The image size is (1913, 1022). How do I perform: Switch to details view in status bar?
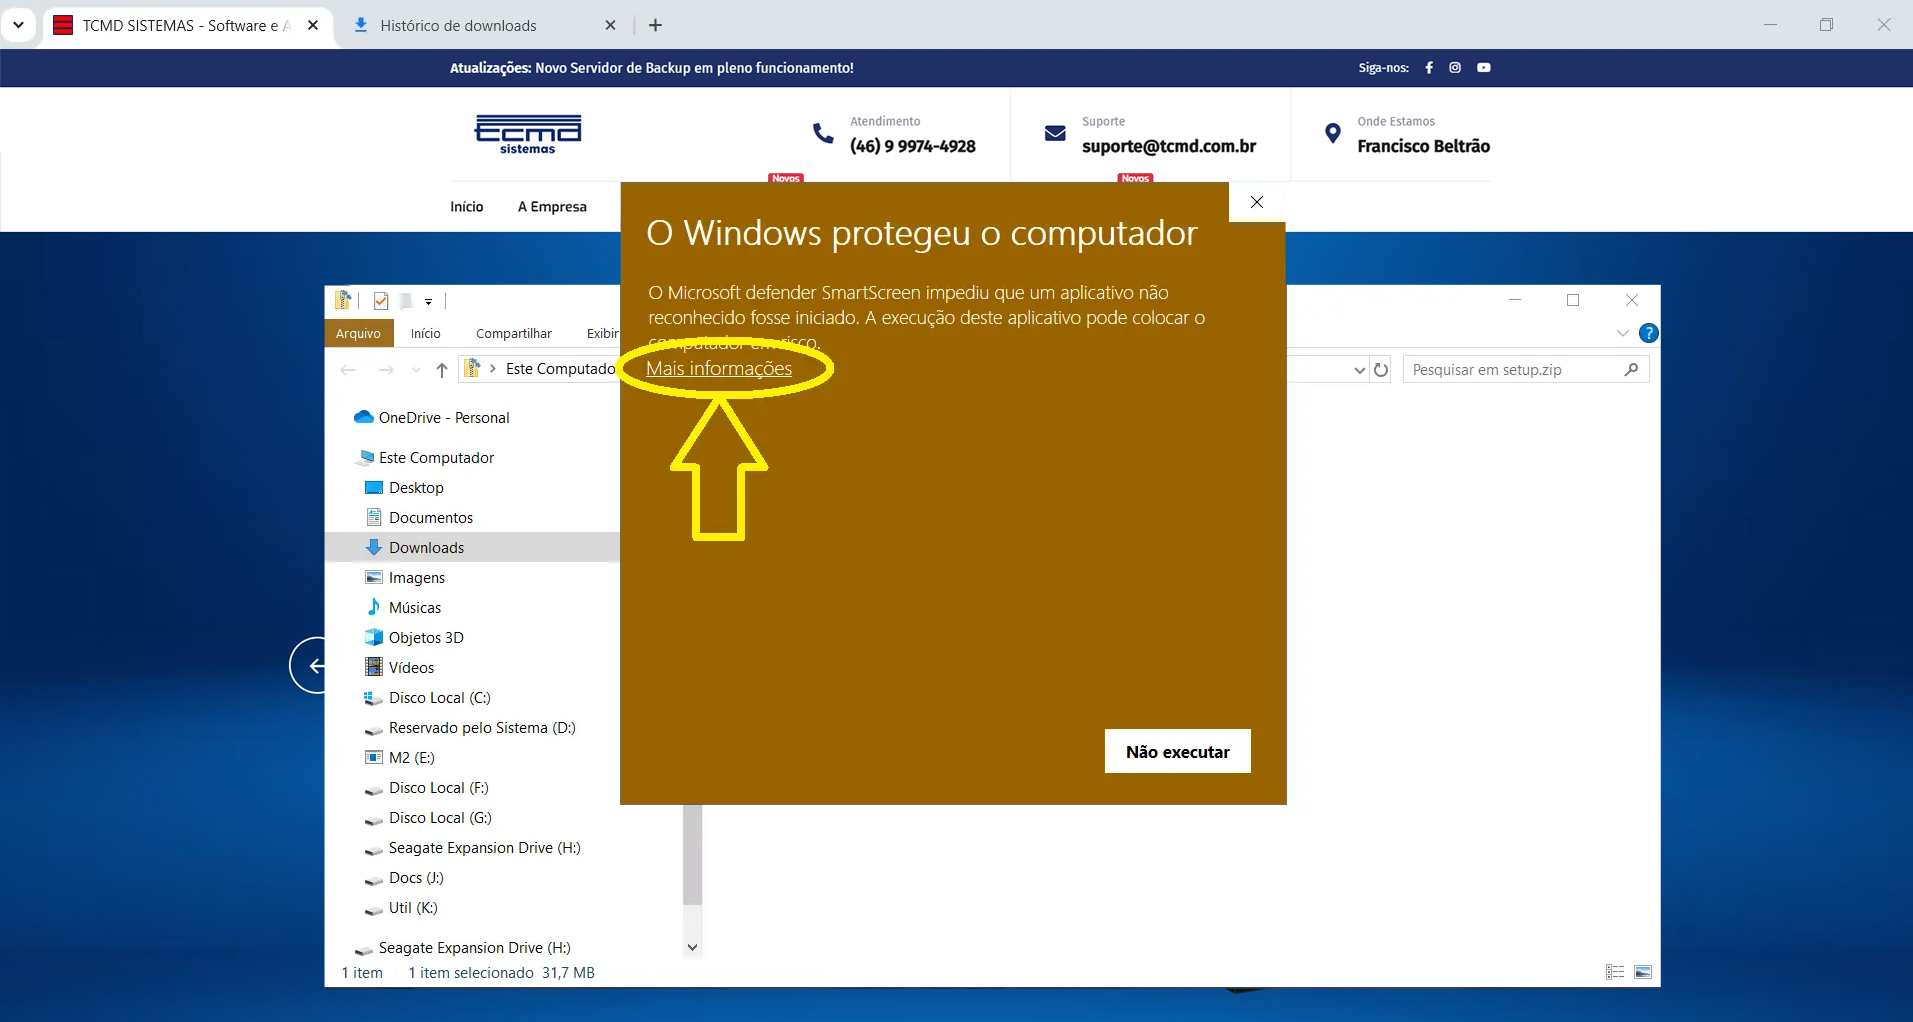click(1615, 972)
